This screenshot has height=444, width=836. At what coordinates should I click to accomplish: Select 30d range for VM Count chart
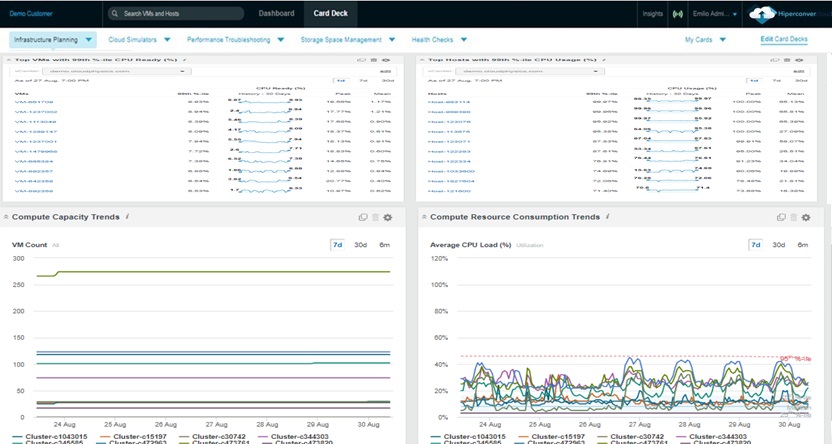pyautogui.click(x=360, y=244)
